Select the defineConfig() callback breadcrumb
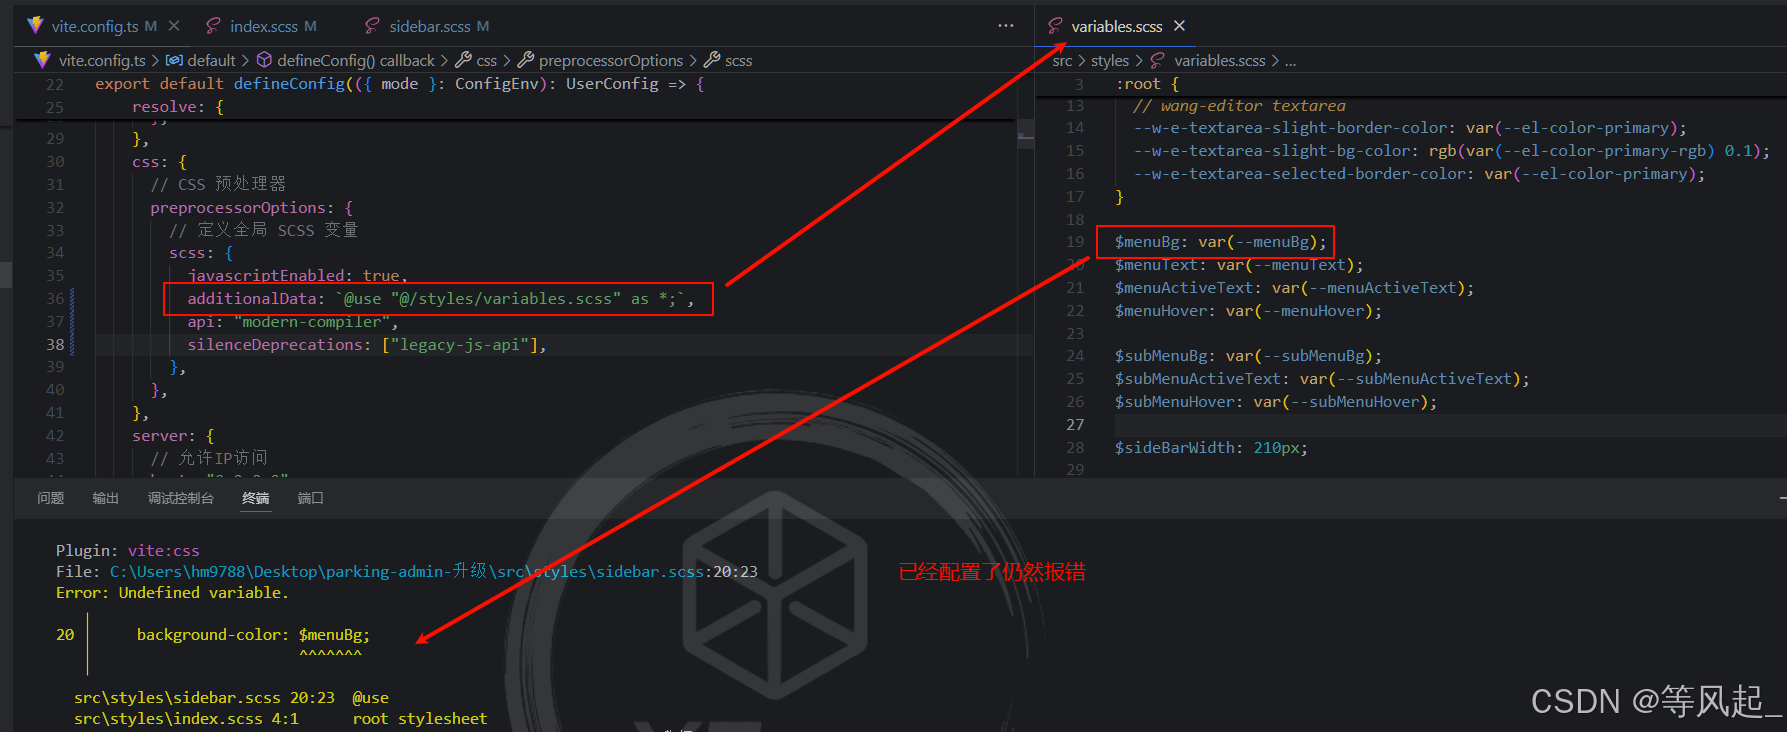1787x732 pixels. click(x=356, y=61)
